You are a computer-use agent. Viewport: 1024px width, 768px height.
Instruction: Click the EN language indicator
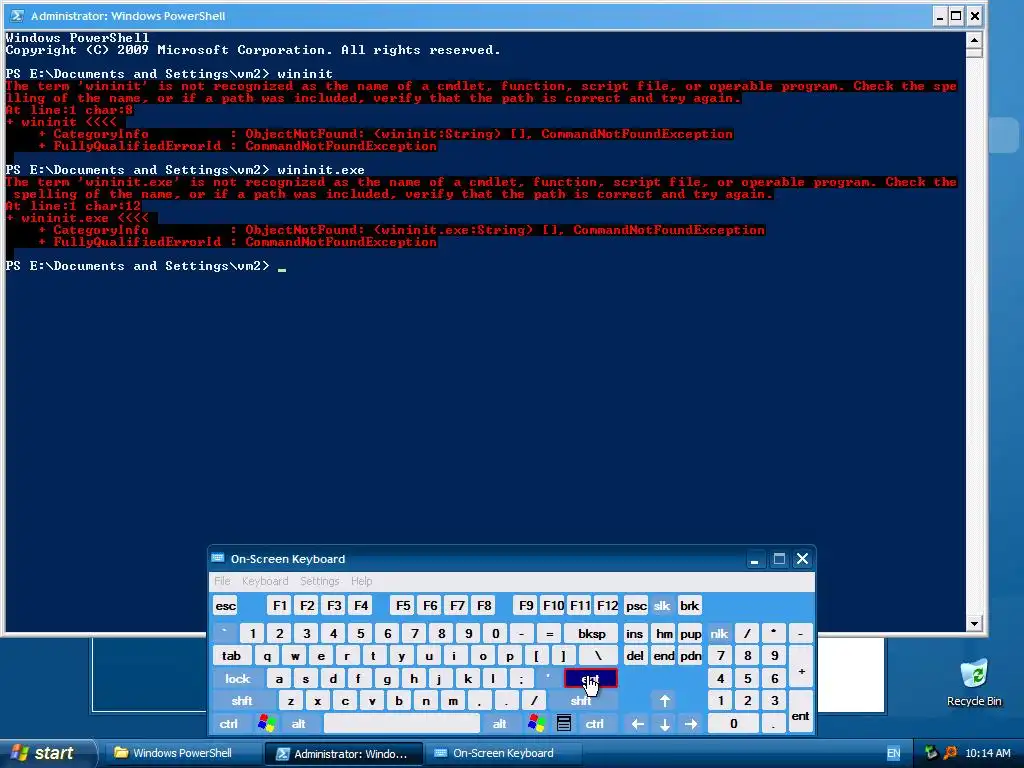(x=893, y=753)
